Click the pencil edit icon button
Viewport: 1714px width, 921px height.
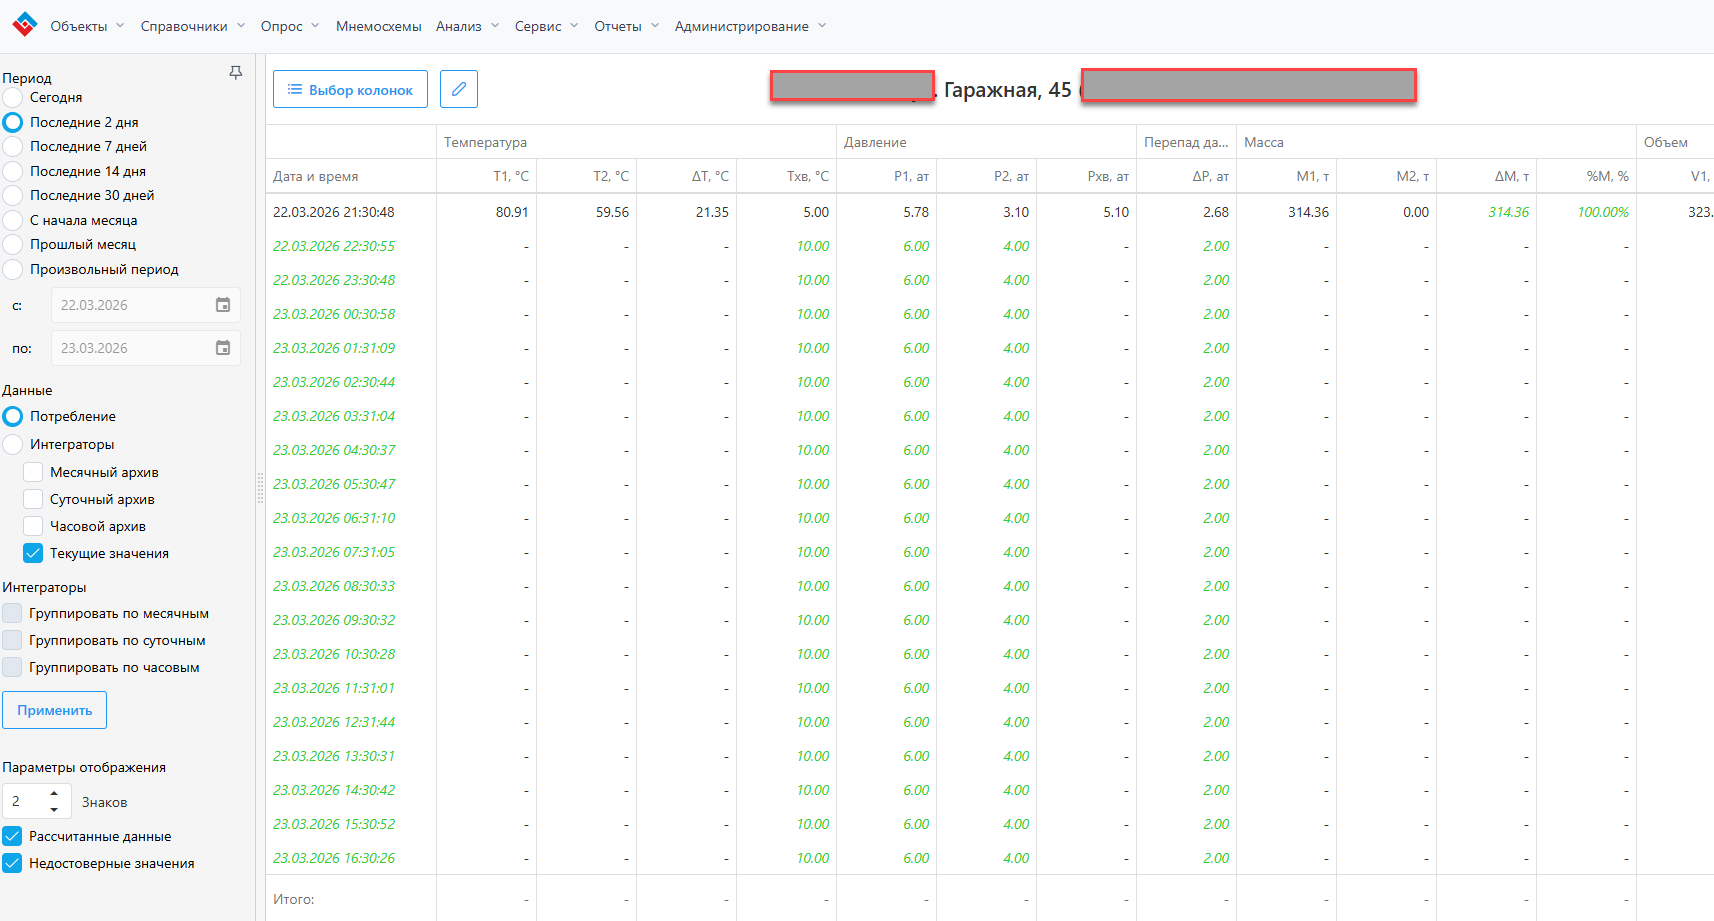pos(458,89)
